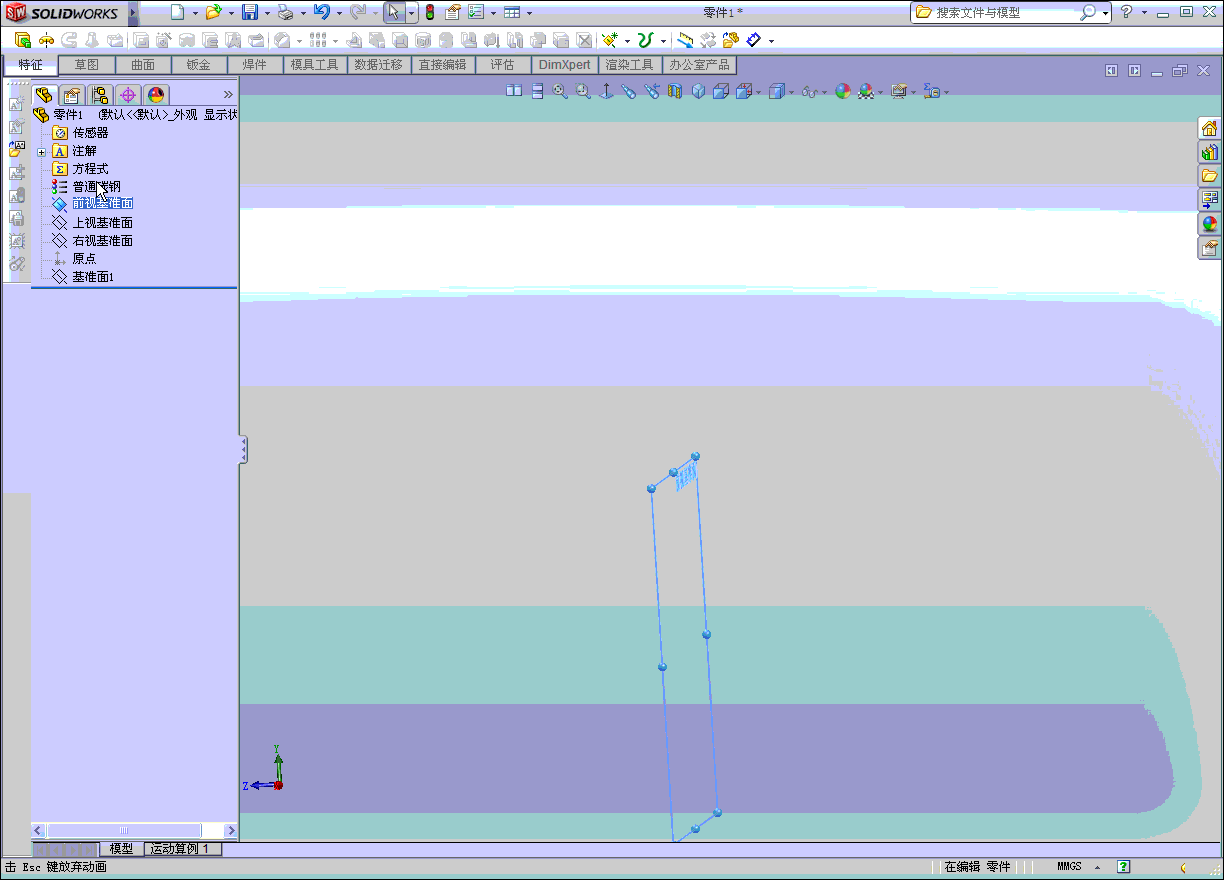Click the Rebuild traffic light icon
This screenshot has width=1224, height=880.
[430, 12]
